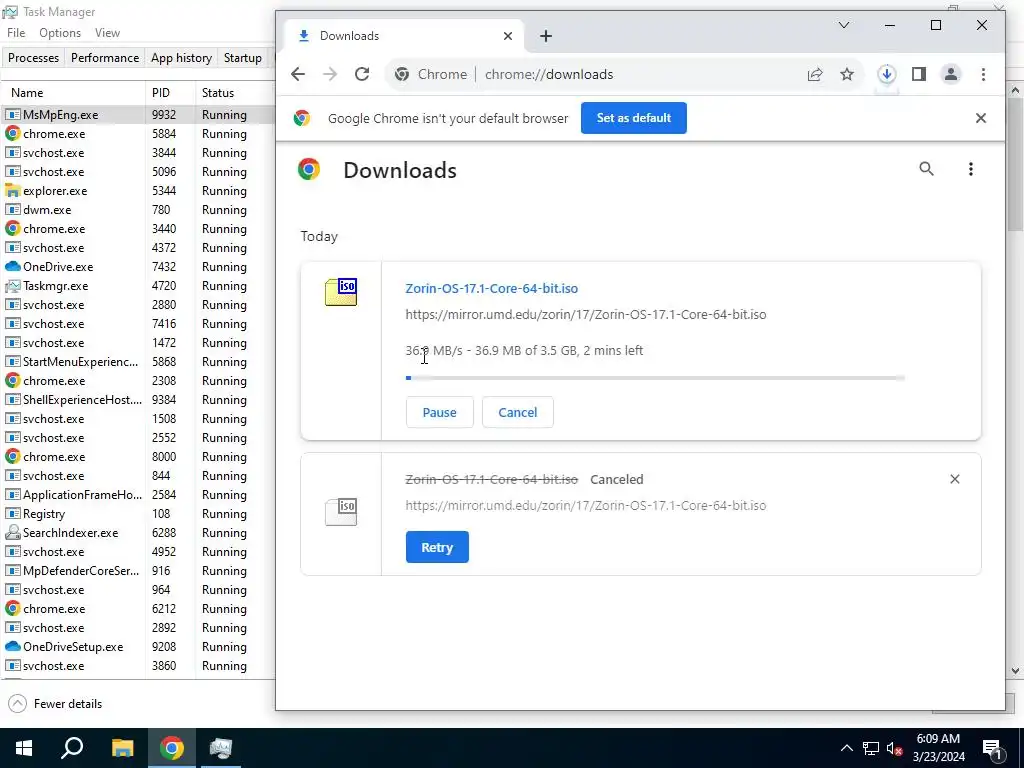Reload the Downloads page

click(362, 74)
